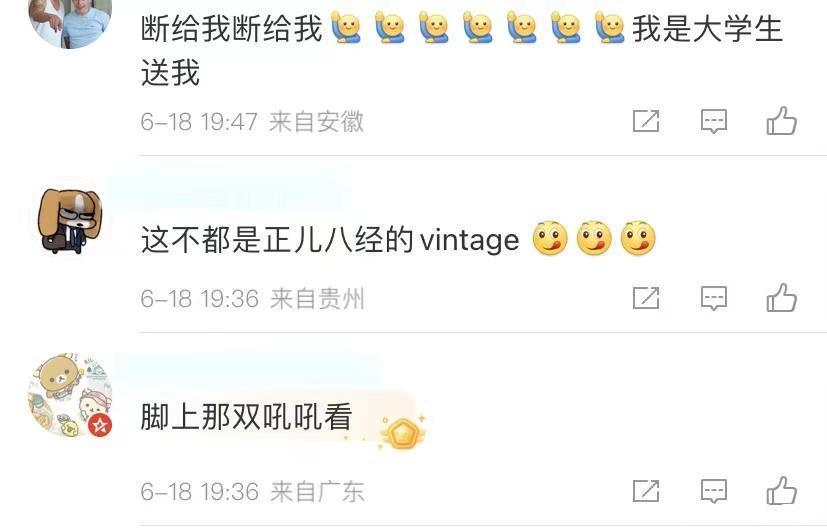Like the 广东 comment about shoes
This screenshot has width=827, height=531.
click(x=782, y=491)
